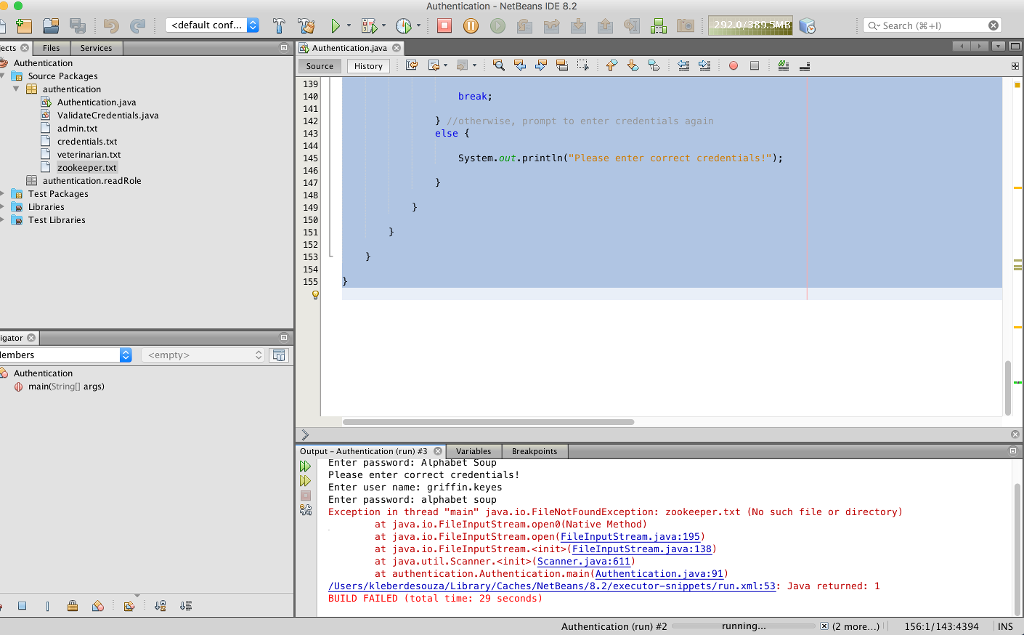
Task: Click the Clean and Build icon
Action: click(306, 26)
